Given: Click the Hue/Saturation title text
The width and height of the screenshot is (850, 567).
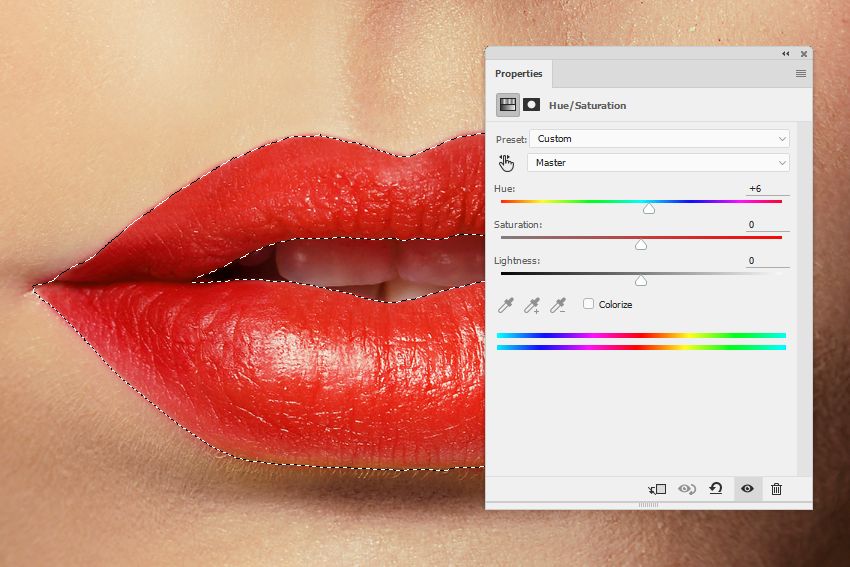Looking at the screenshot, I should (x=587, y=106).
